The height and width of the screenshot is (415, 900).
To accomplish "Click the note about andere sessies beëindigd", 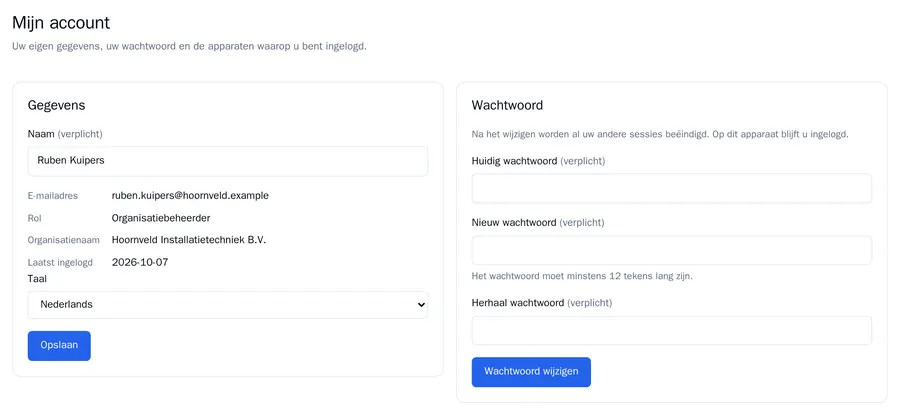I will click(660, 135).
